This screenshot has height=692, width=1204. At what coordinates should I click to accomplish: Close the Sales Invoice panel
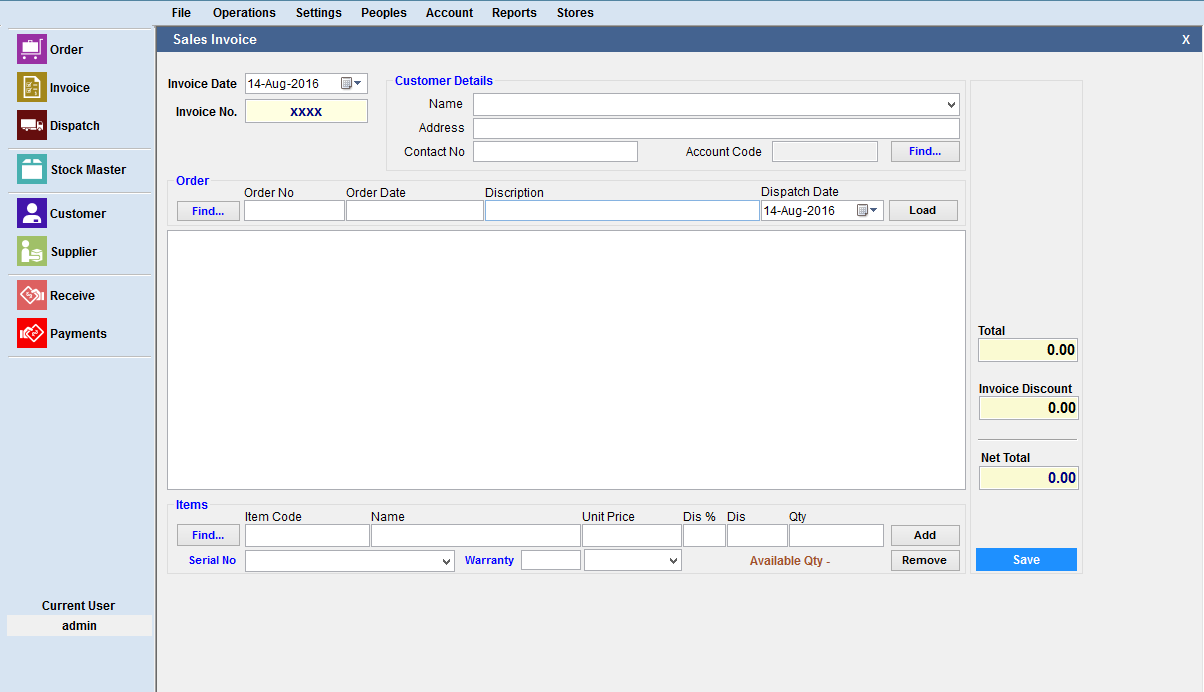pos(1185,40)
